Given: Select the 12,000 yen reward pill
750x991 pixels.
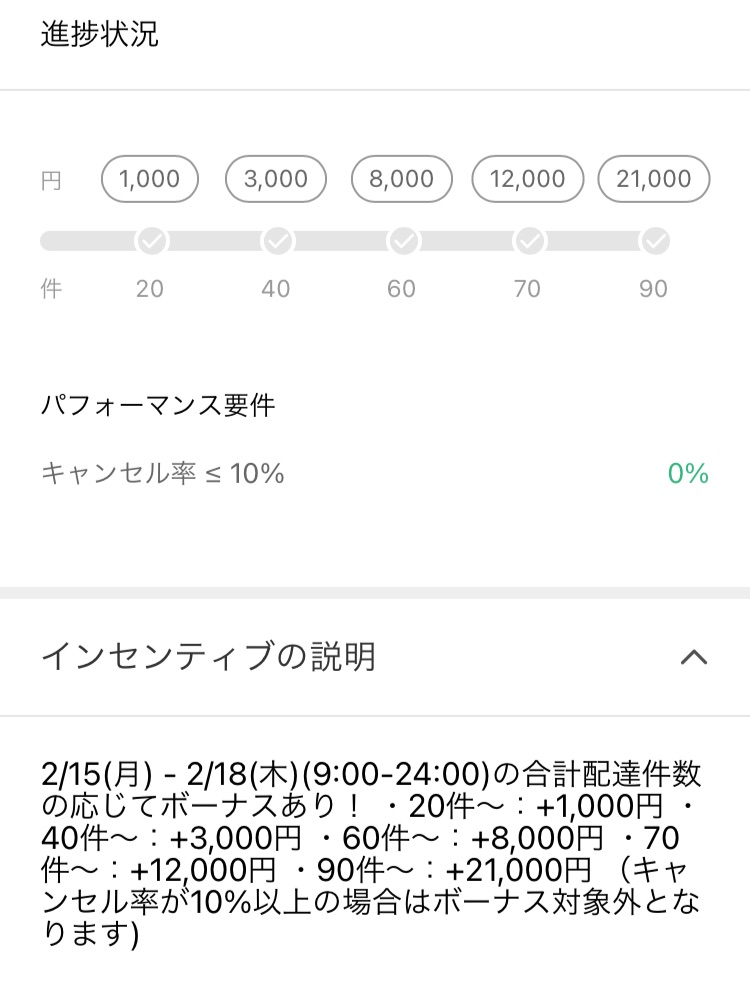Looking at the screenshot, I should coord(527,179).
